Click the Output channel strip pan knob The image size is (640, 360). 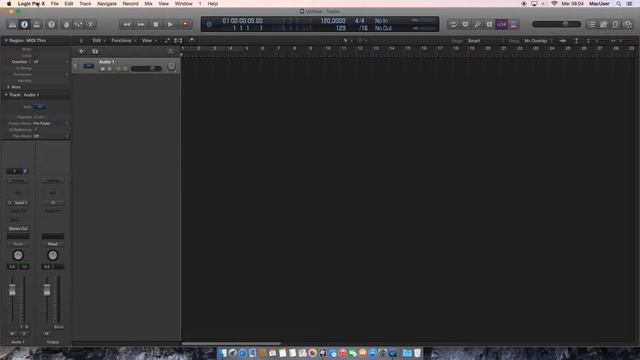click(x=53, y=255)
